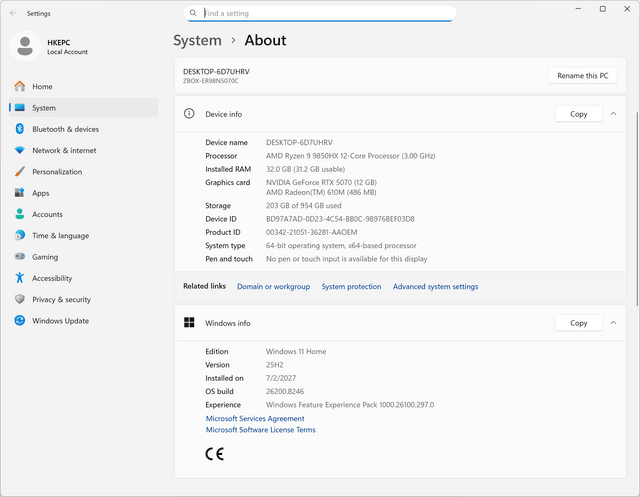640x497 pixels.
Task: Click the Time & language globe icon
Action: pyautogui.click(x=20, y=235)
